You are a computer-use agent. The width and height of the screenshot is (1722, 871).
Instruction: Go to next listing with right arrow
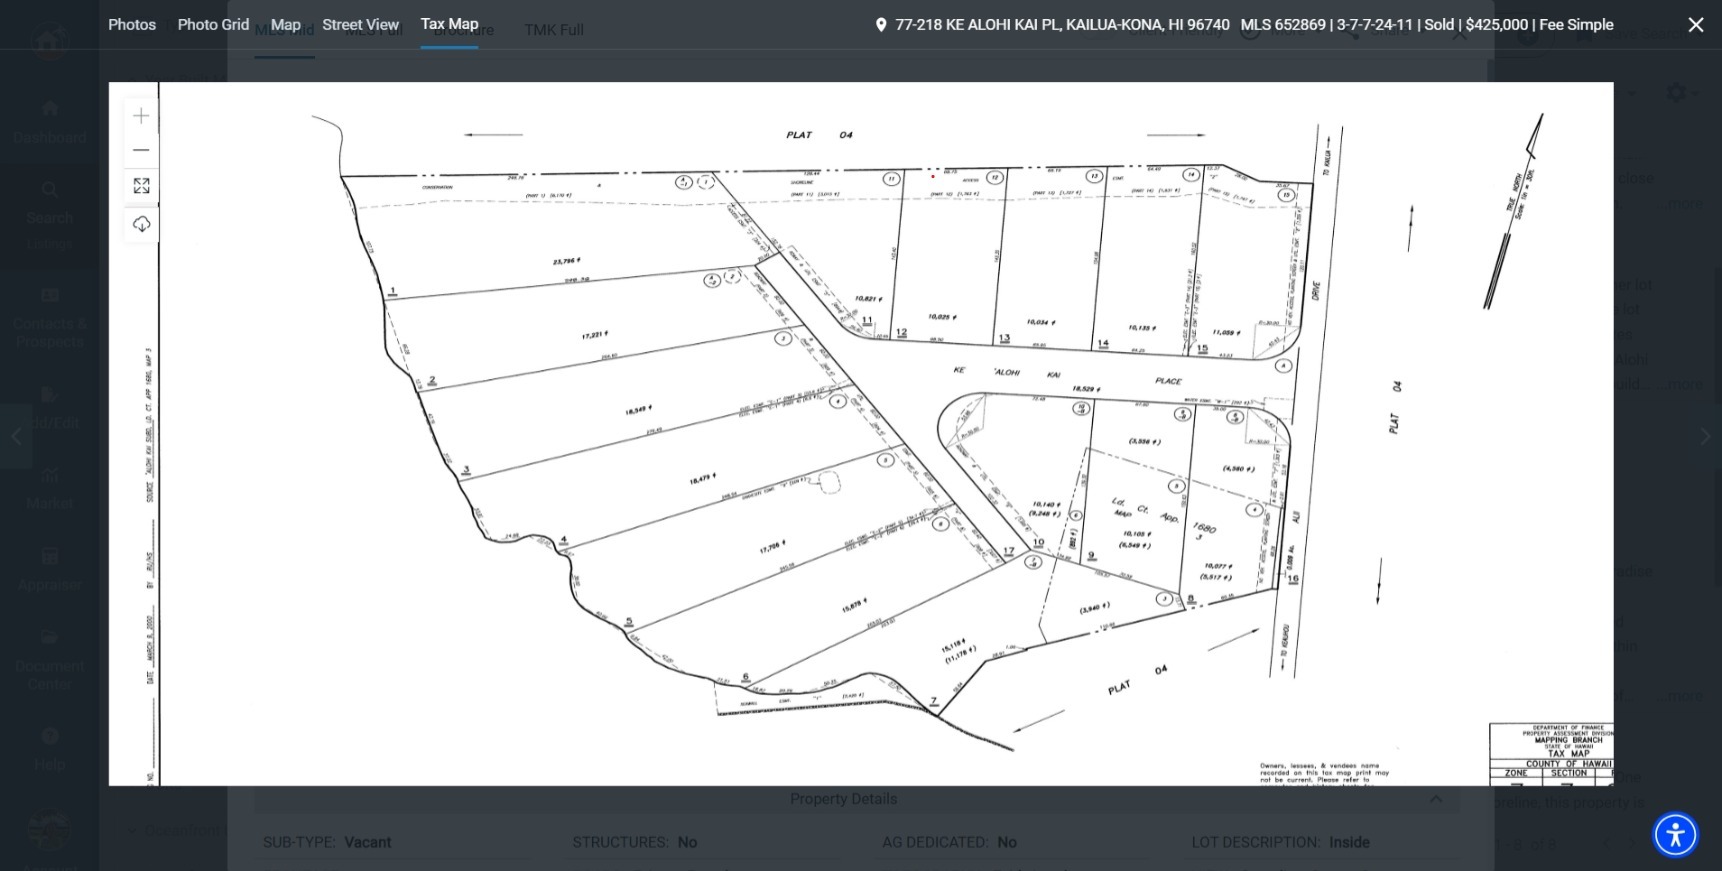coord(1705,436)
